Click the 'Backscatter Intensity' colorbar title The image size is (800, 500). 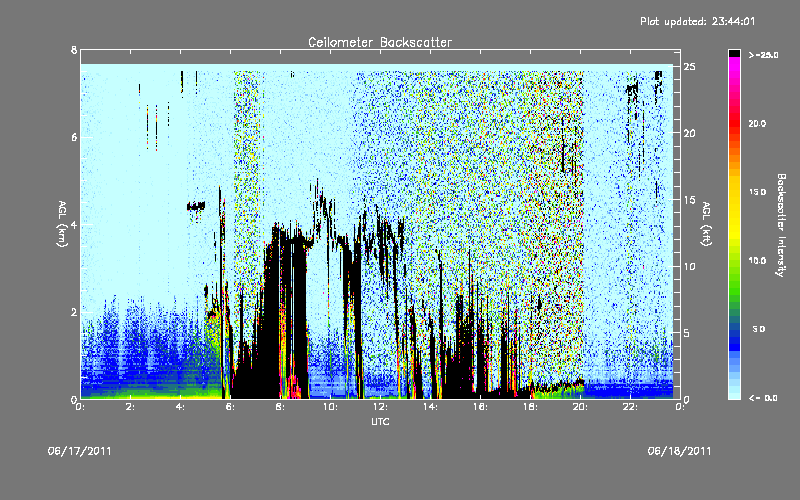[781, 225]
